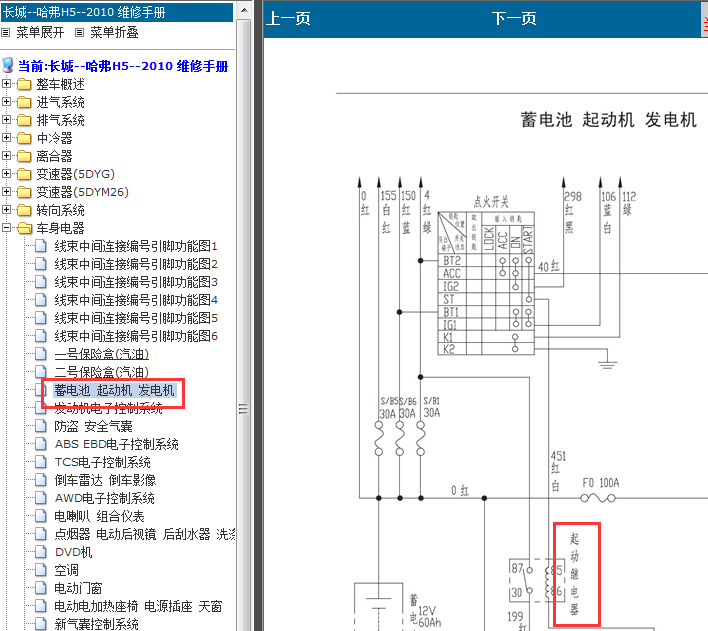This screenshot has width=708, height=631.
Task: Expand the 排气系统 folder node
Action: click(6, 120)
